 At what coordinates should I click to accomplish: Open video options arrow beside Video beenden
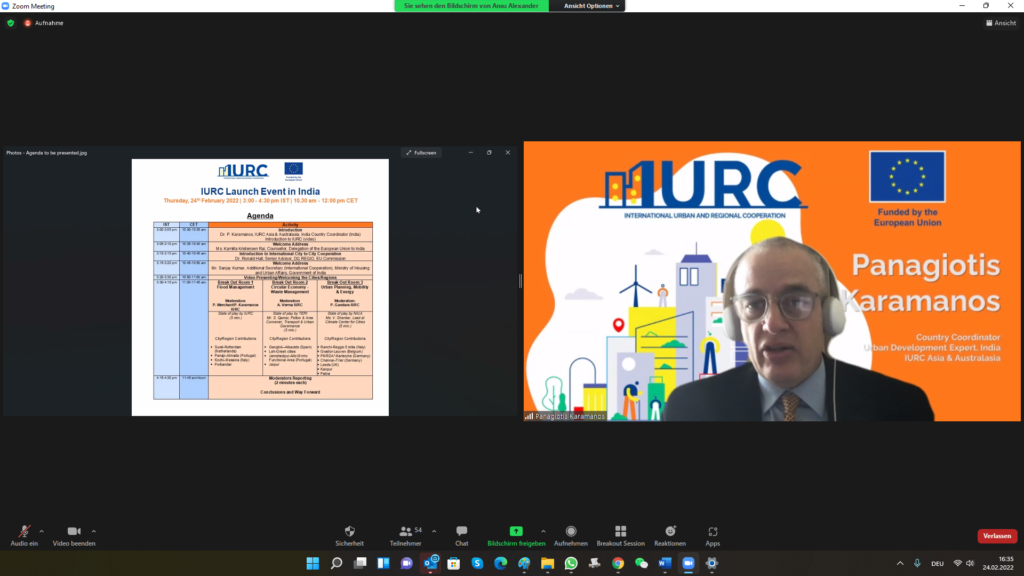94,531
